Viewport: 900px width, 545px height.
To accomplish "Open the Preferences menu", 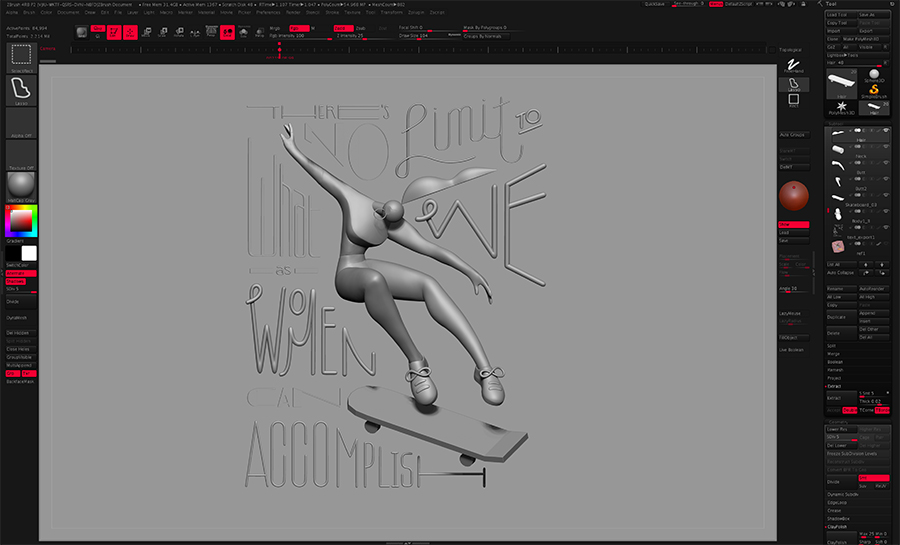I will (268, 12).
